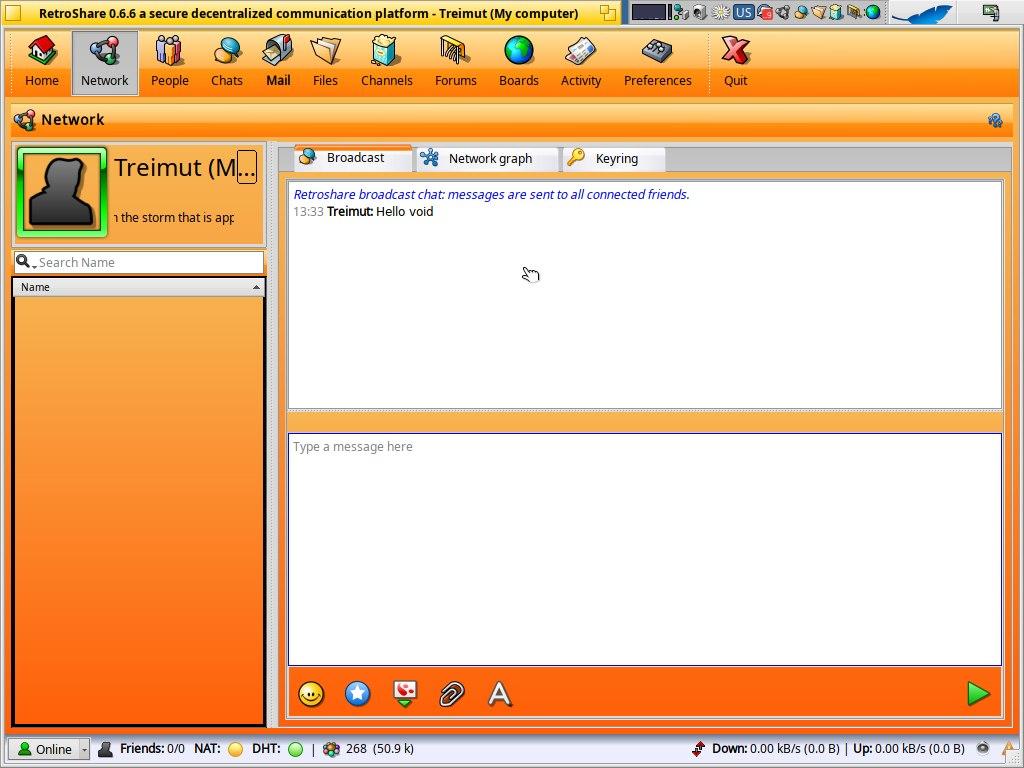This screenshot has height=768, width=1024.
Task: Click the paperclip attach file icon
Action: (x=452, y=694)
